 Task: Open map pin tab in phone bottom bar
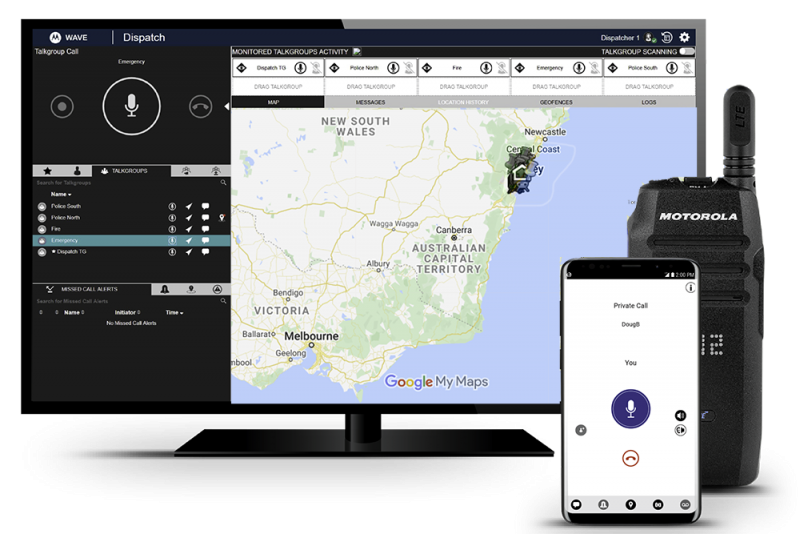(x=631, y=504)
